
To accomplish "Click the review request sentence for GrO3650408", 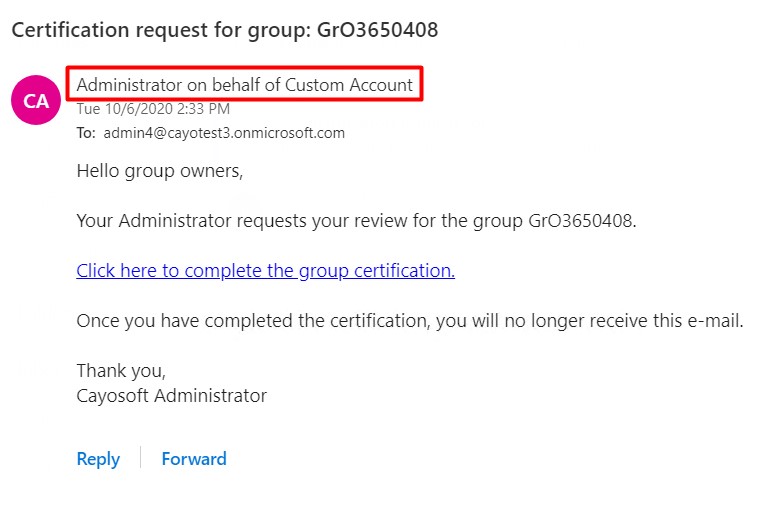I will pyautogui.click(x=356, y=221).
